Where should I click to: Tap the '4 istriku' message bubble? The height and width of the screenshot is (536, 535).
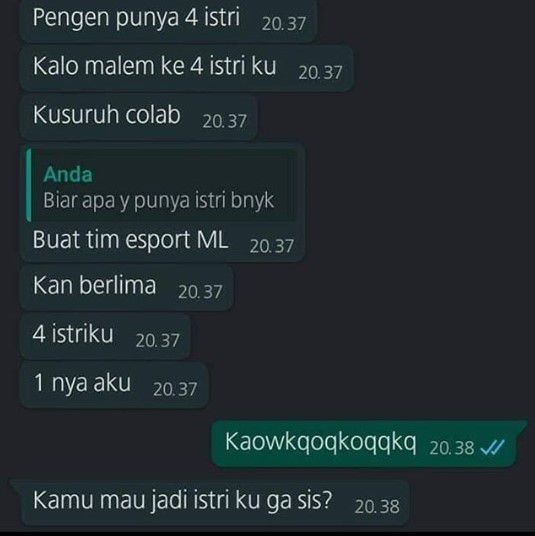click(105, 336)
